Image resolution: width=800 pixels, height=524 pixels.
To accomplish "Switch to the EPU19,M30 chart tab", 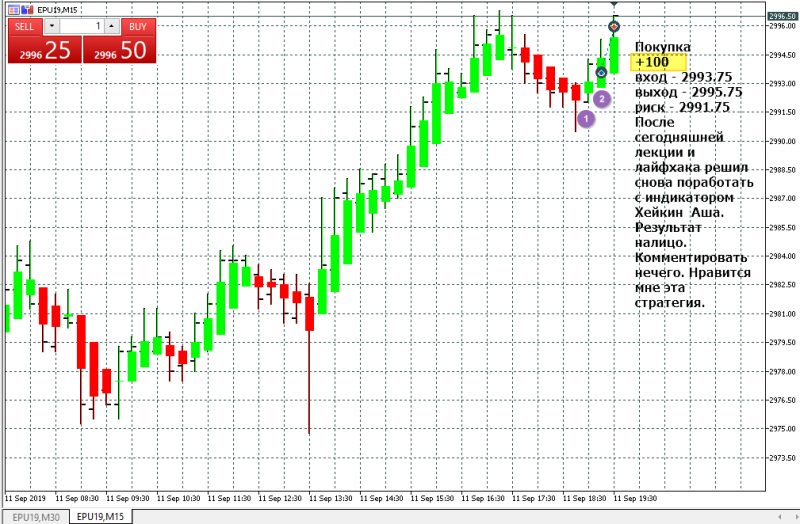I will (36, 517).
